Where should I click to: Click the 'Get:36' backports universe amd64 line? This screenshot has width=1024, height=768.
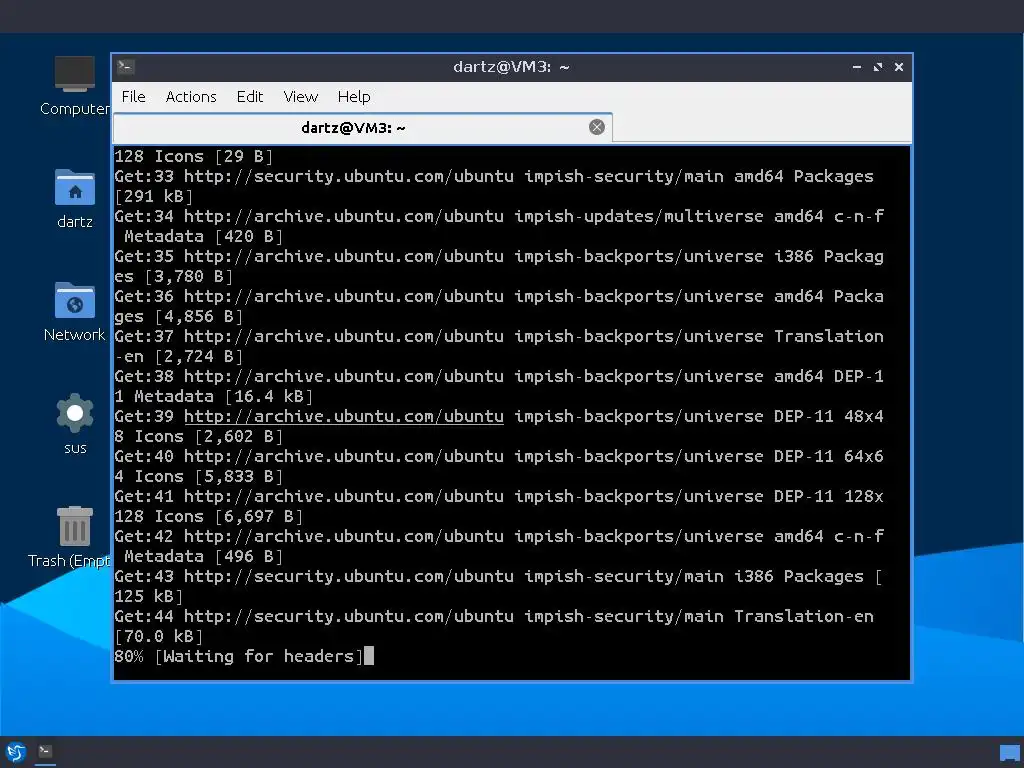coord(499,296)
